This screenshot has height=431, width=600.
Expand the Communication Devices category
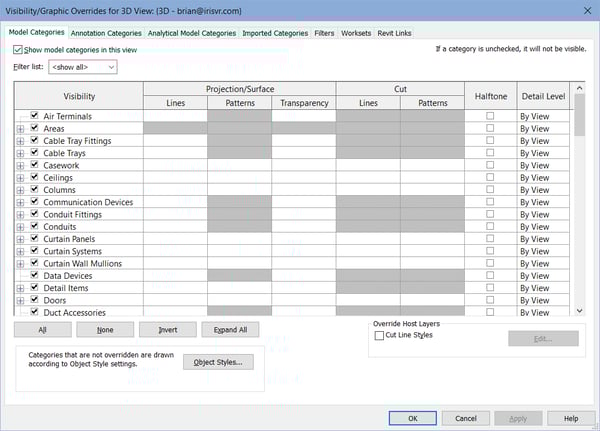[x=21, y=202]
